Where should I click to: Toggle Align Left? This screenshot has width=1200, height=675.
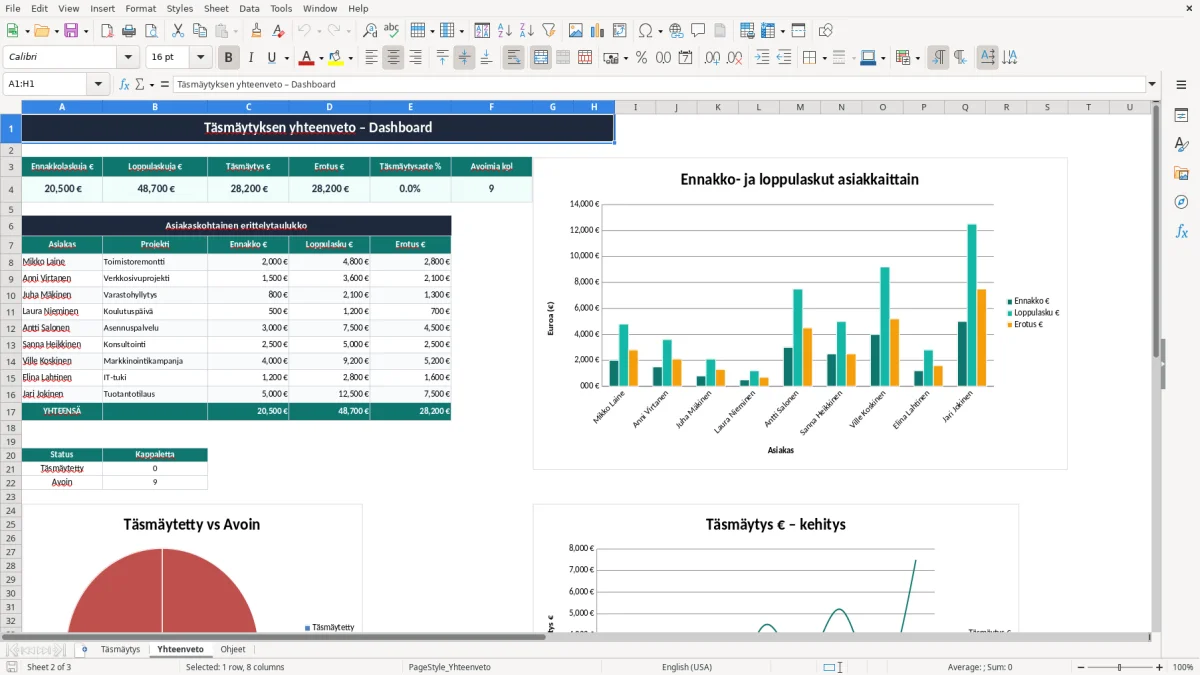pyautogui.click(x=371, y=58)
